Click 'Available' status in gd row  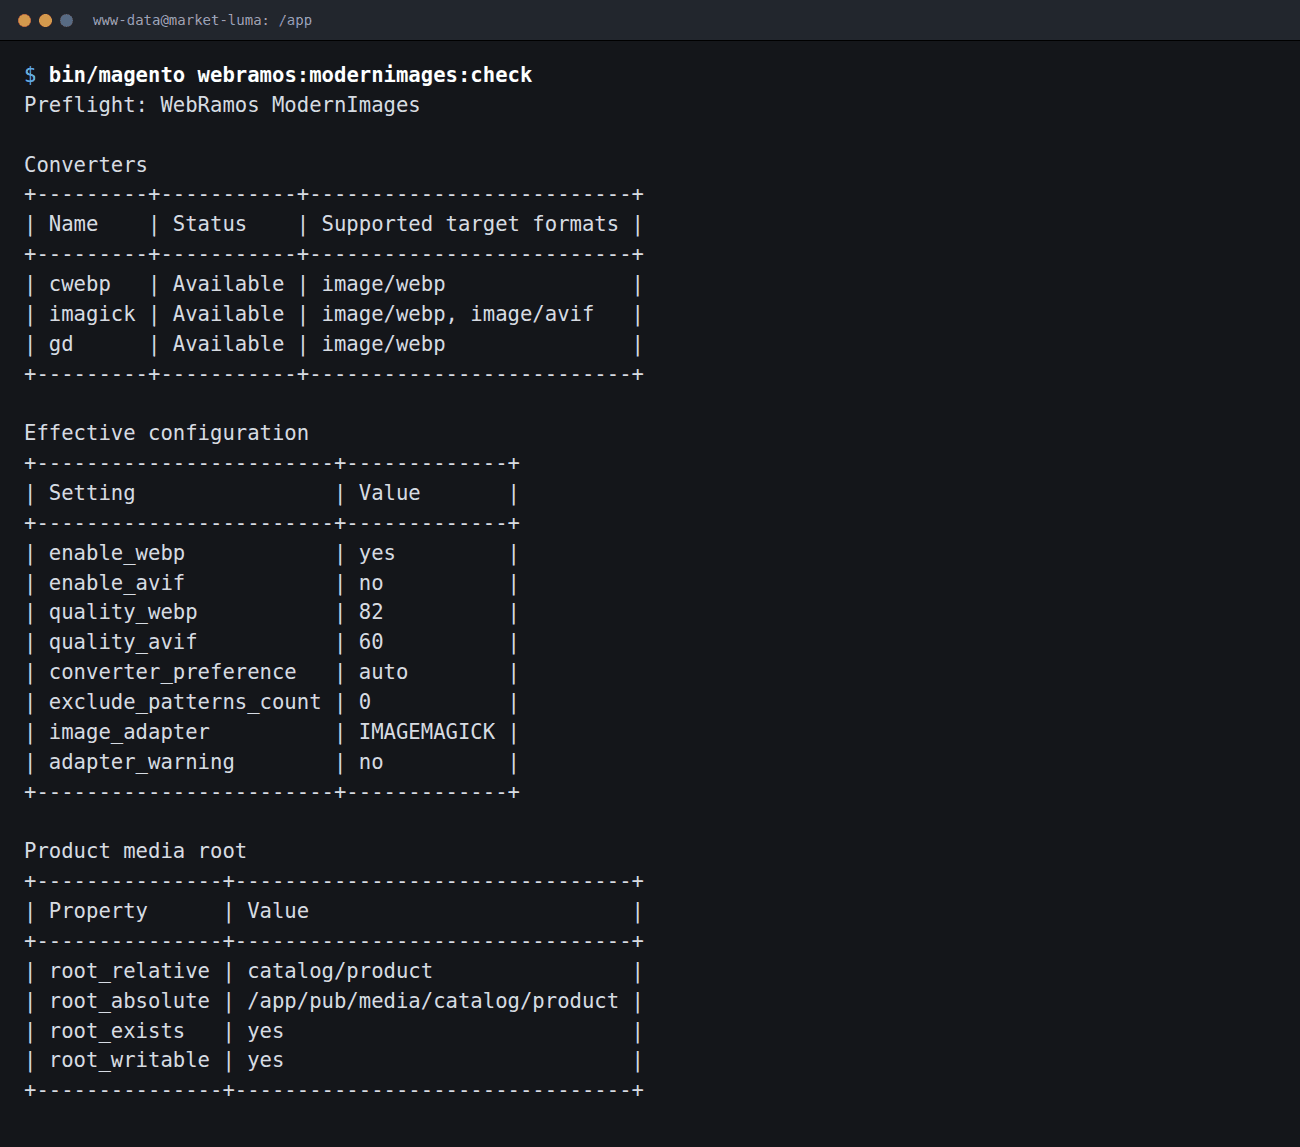tap(228, 344)
